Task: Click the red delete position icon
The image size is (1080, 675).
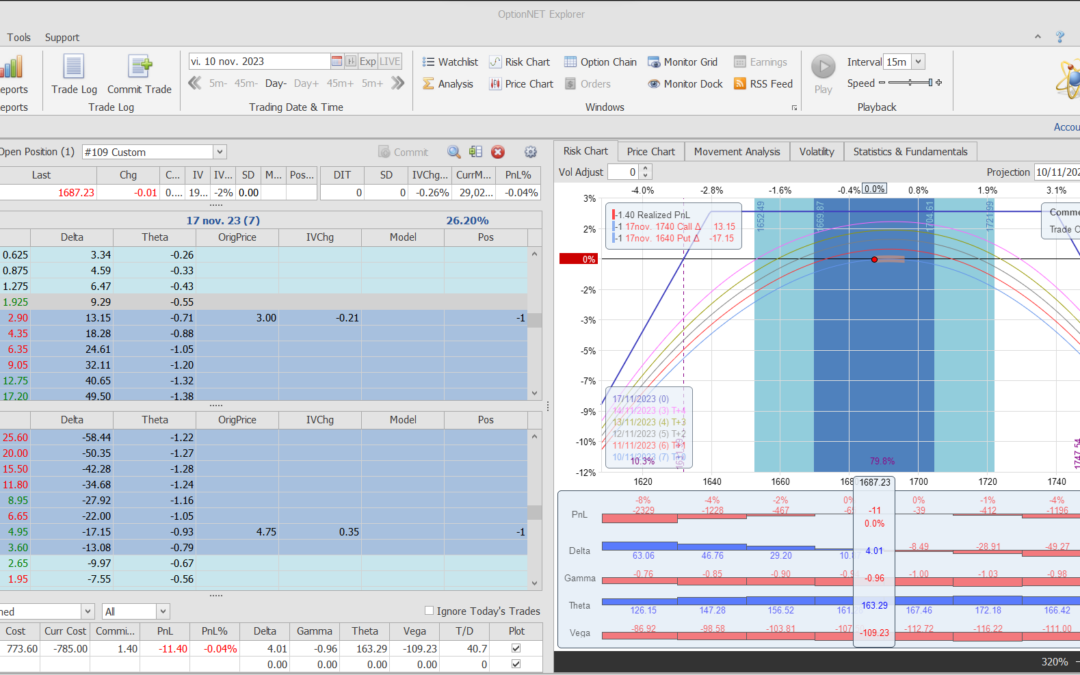Action: (x=498, y=152)
